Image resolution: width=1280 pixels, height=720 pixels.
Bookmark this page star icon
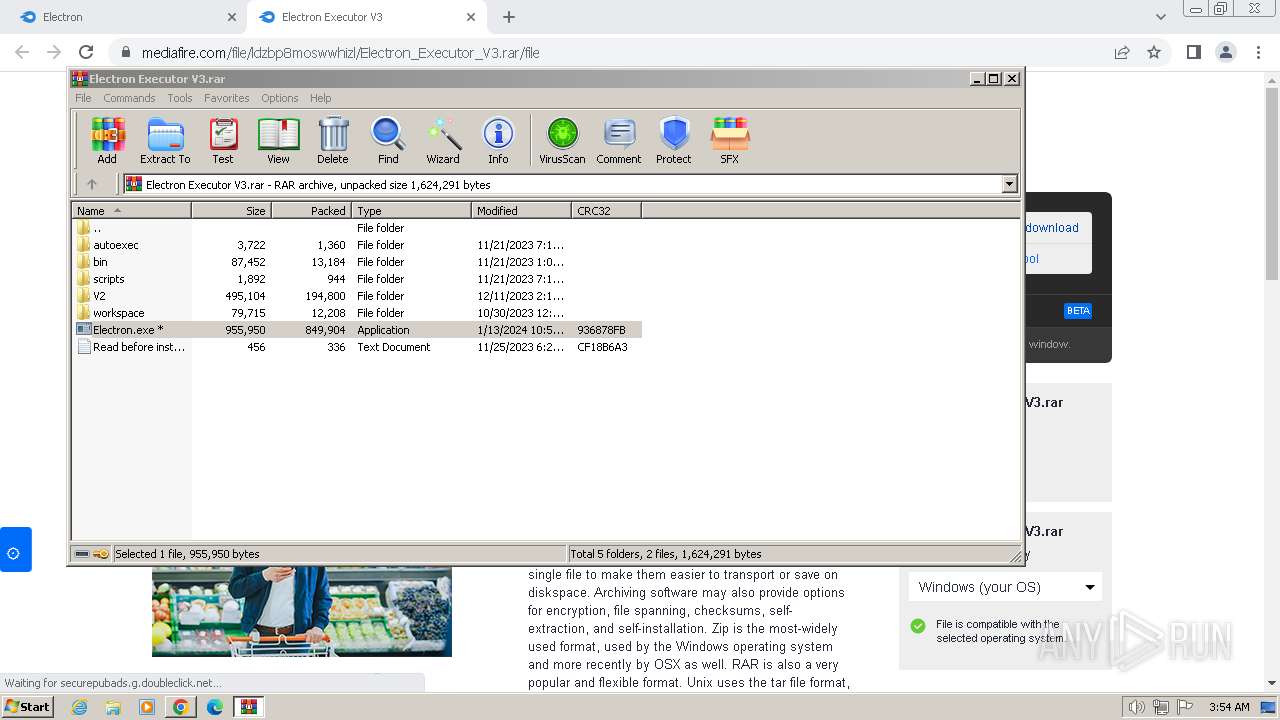tap(1154, 52)
